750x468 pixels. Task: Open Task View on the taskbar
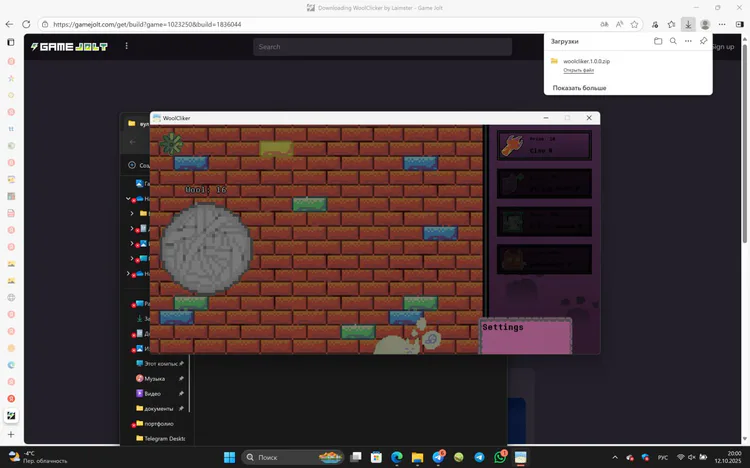[x=356, y=457]
